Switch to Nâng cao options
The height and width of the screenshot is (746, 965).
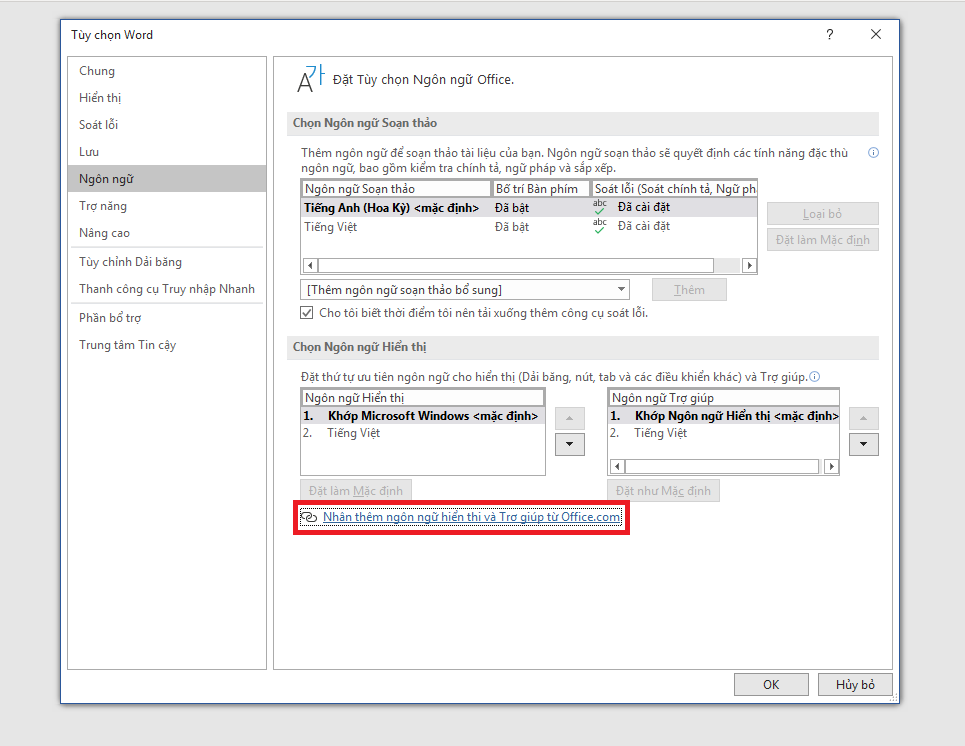pyautogui.click(x=105, y=233)
